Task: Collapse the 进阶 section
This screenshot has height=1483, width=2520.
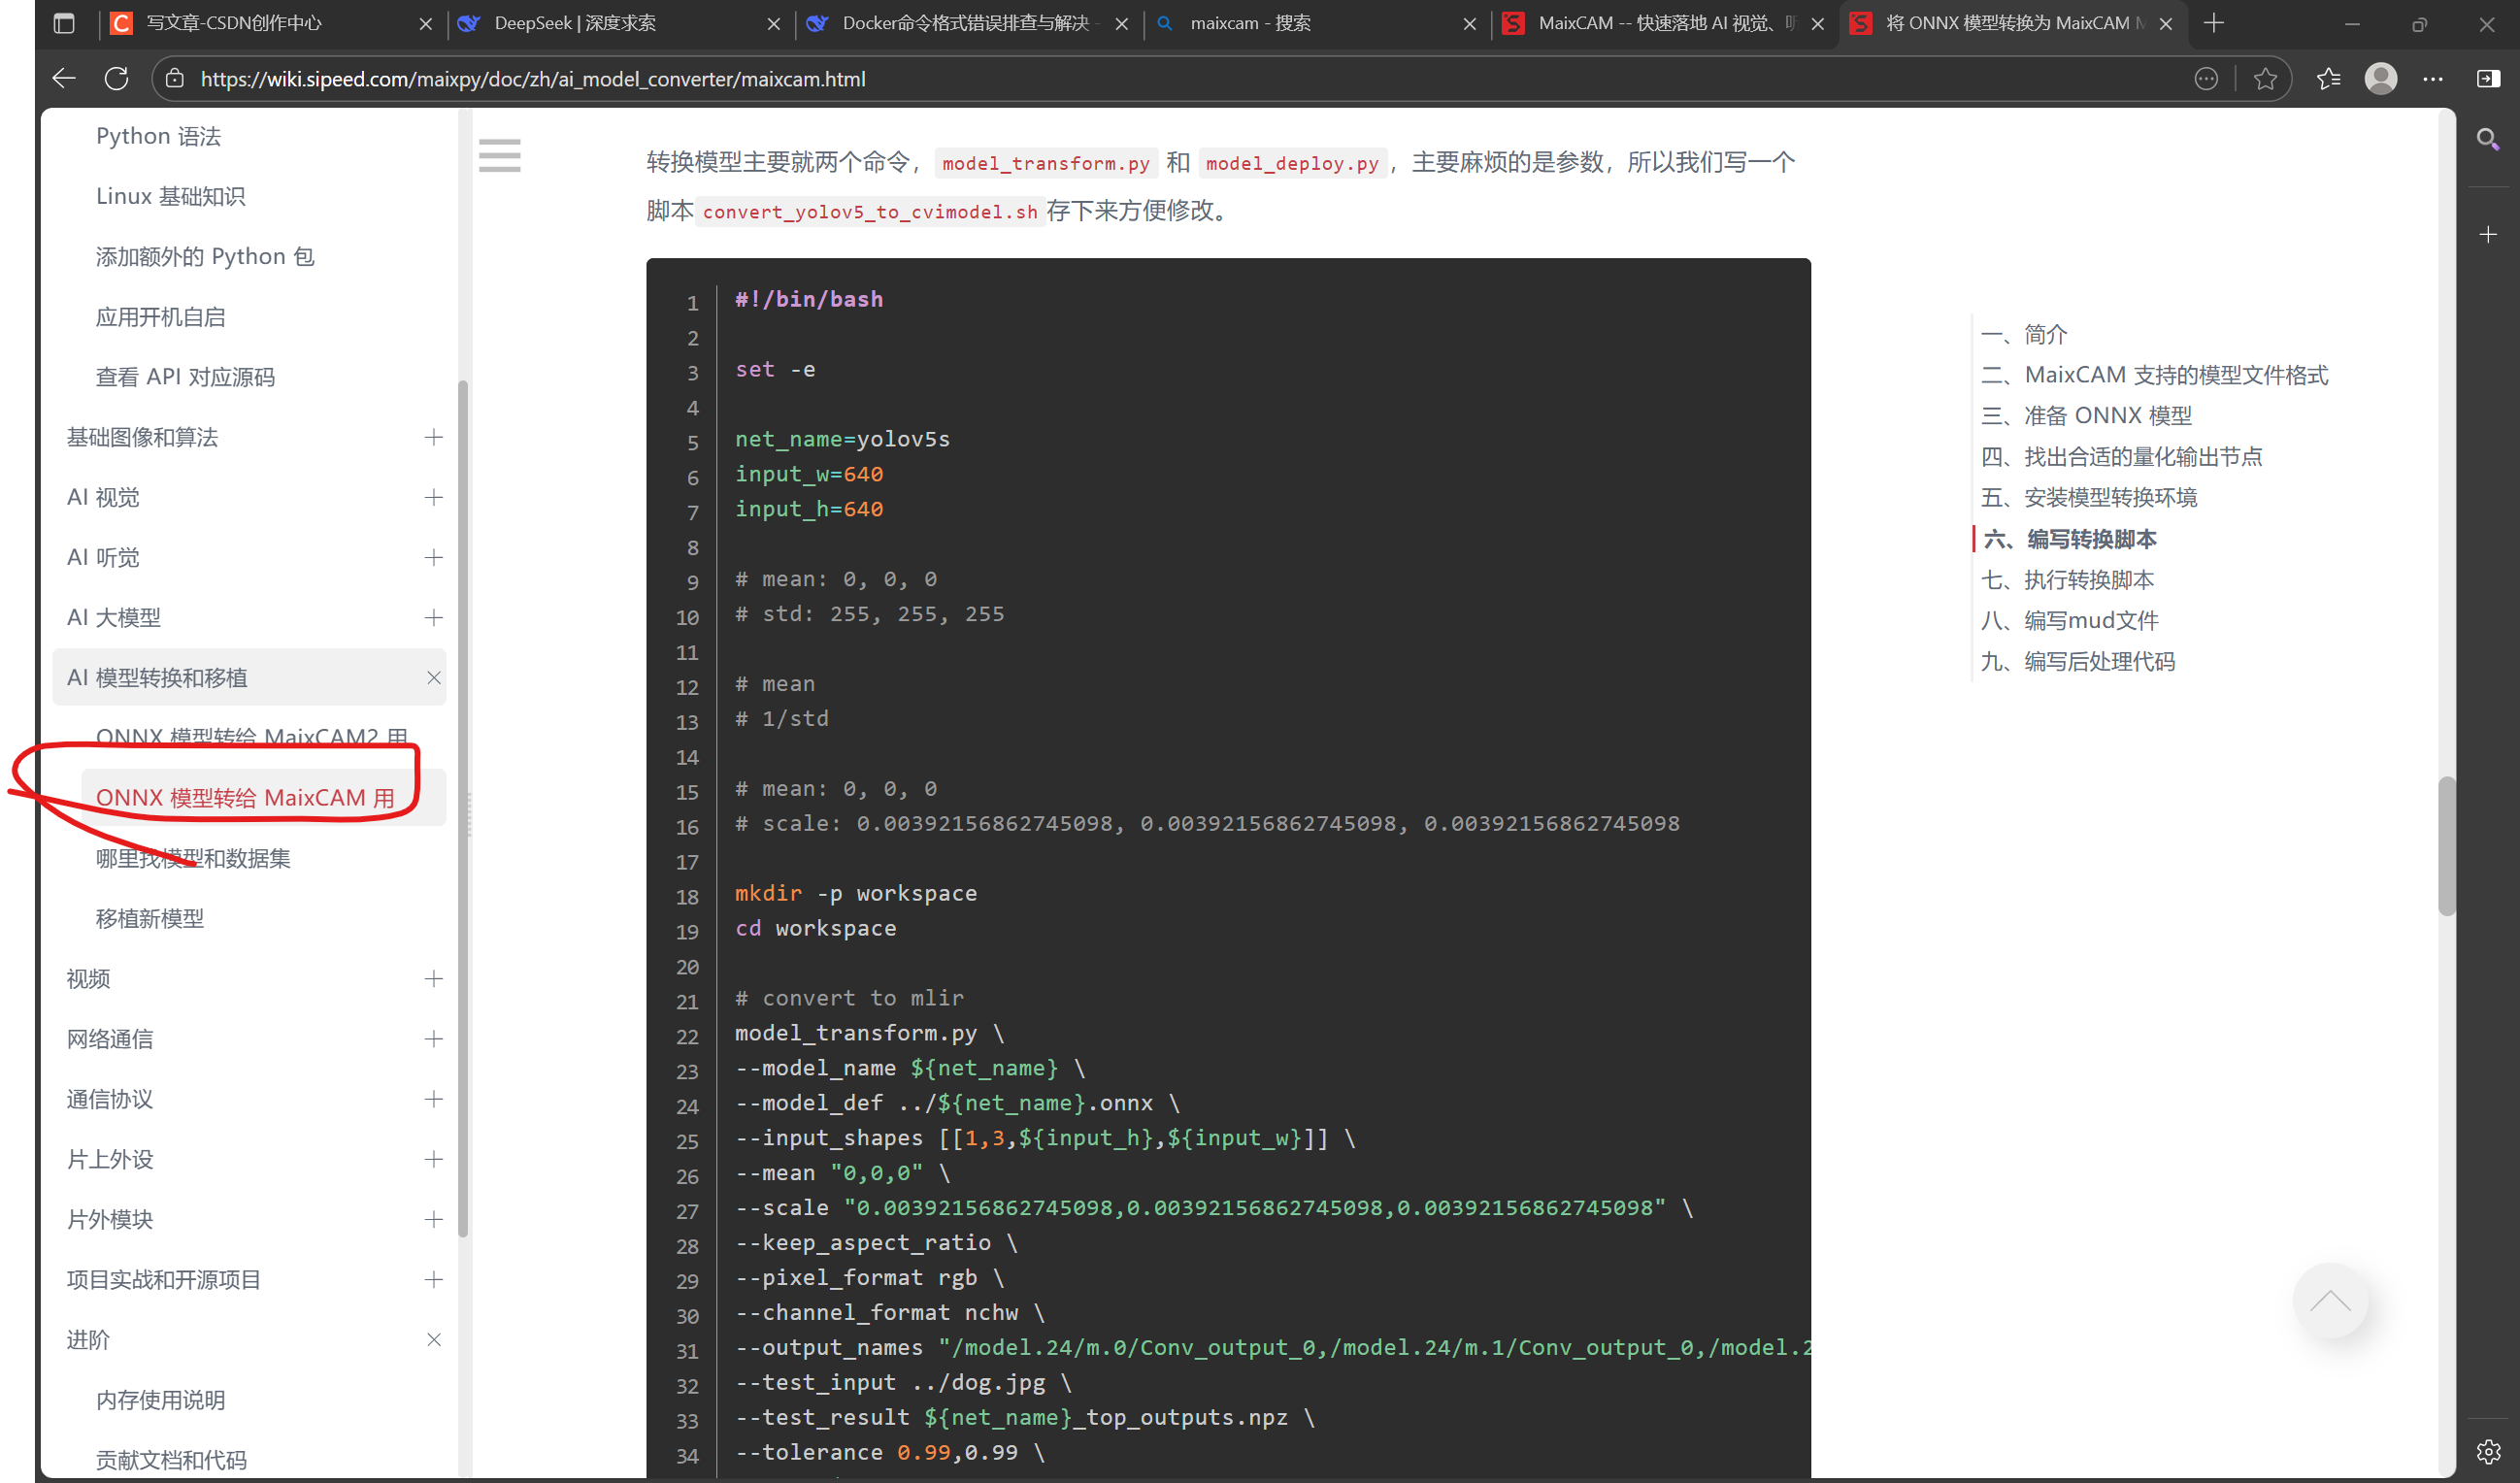Action: [x=433, y=1340]
